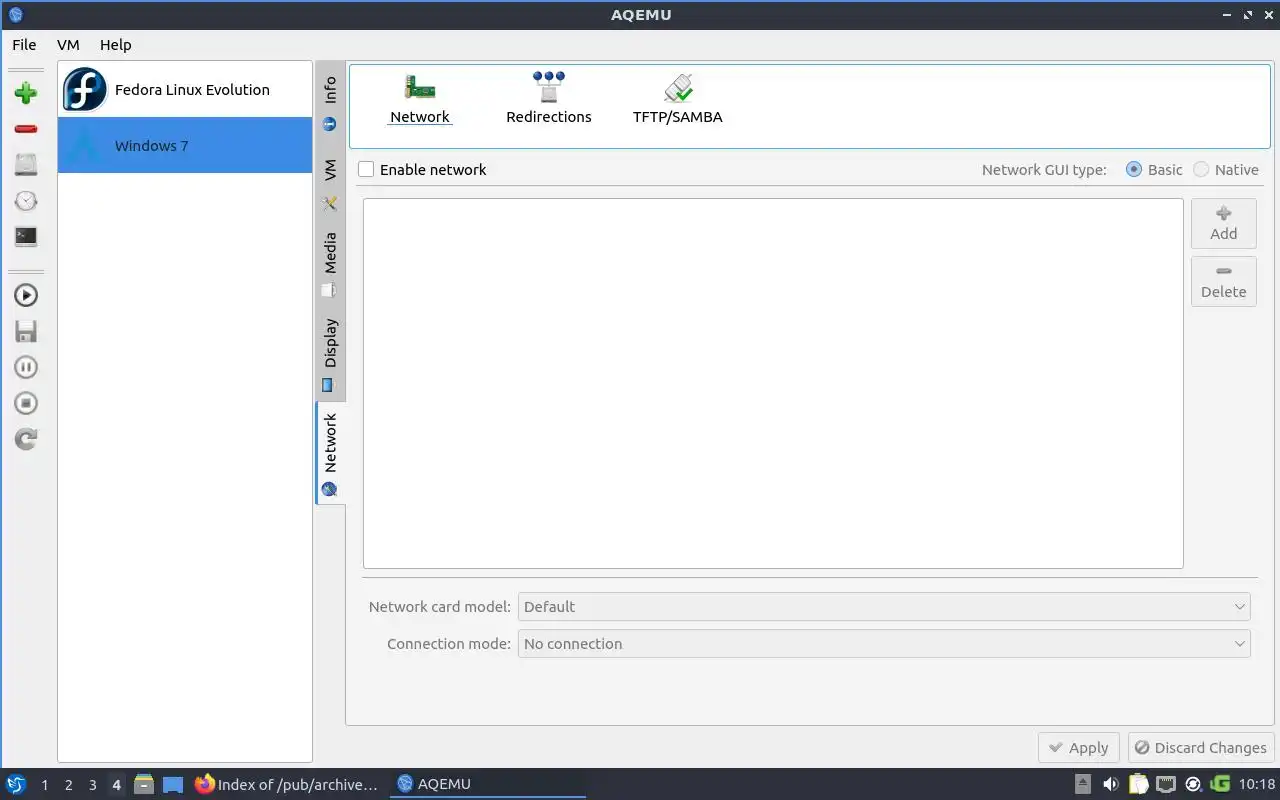Open the clipboard tray icon

click(1139, 784)
